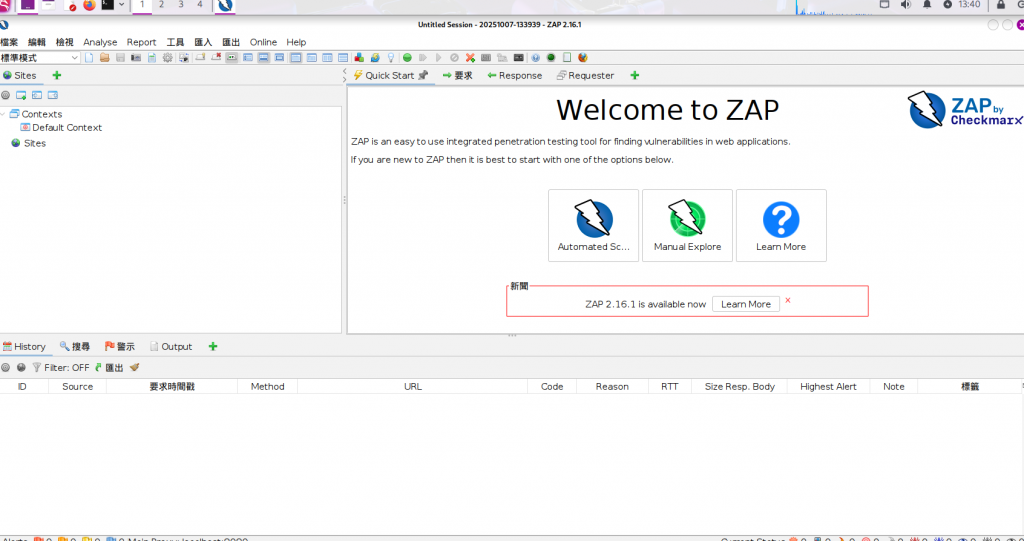Screen dimensions: 1024x541
Task: Sort history by the Method column header
Action: coord(267,386)
